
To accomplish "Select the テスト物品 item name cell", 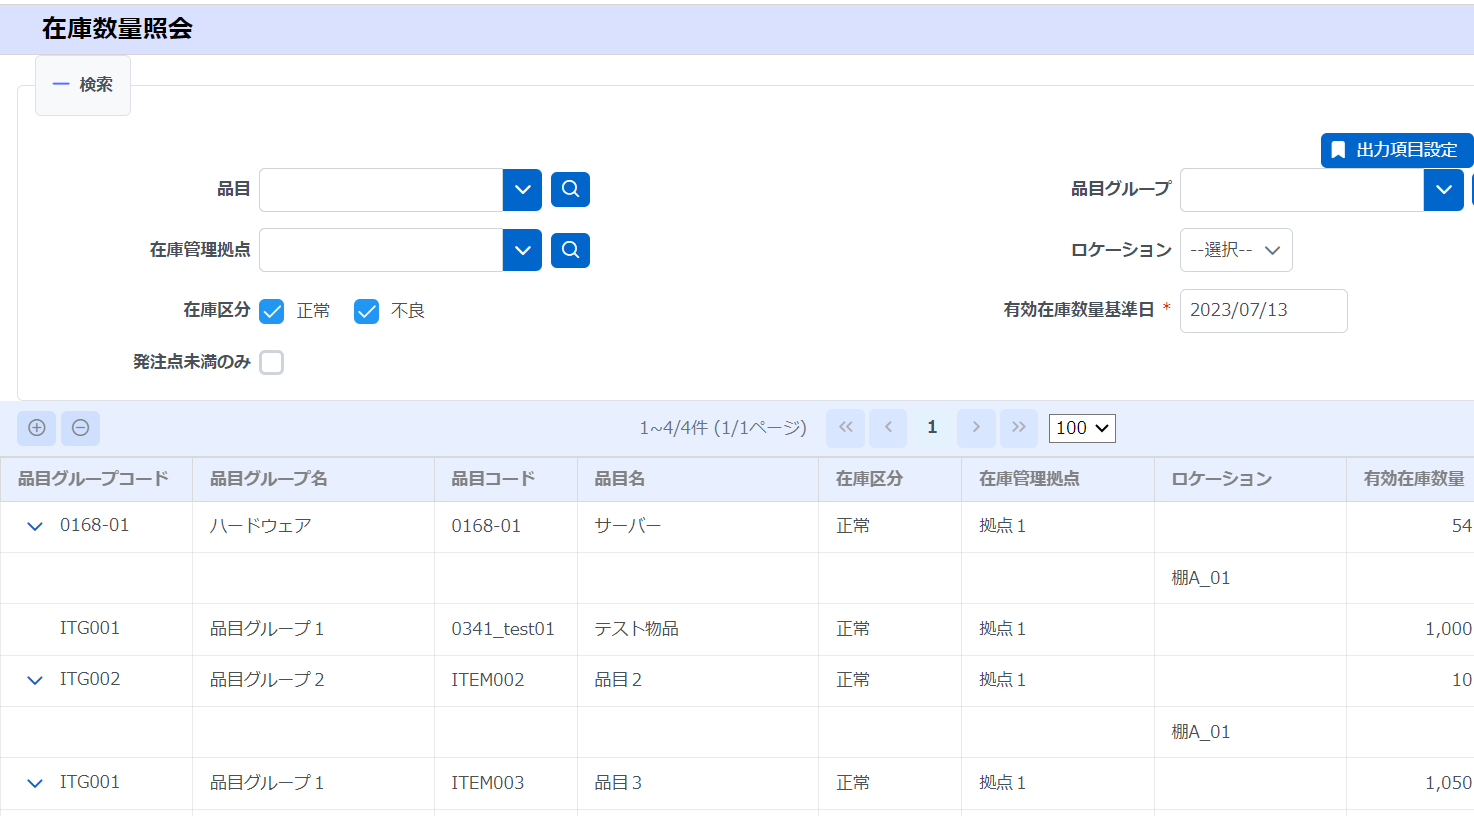I will [698, 630].
